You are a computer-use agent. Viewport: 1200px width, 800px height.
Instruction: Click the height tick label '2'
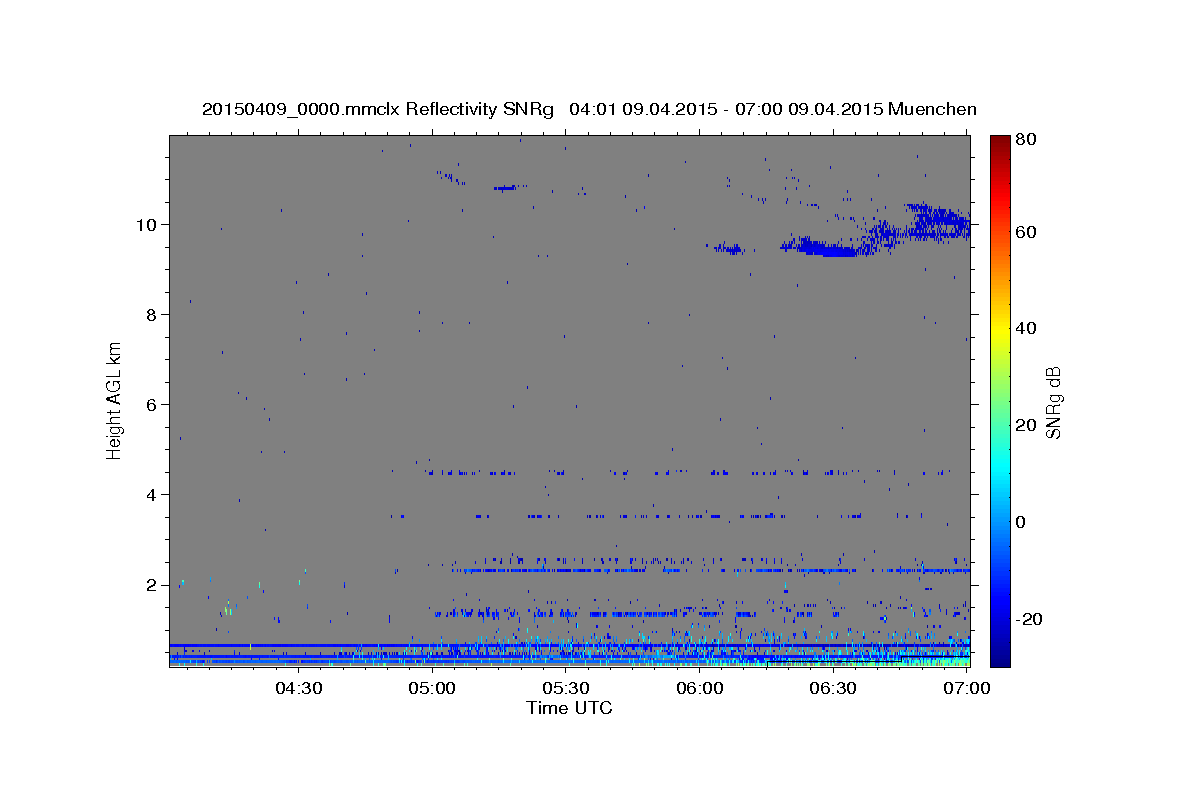[153, 584]
